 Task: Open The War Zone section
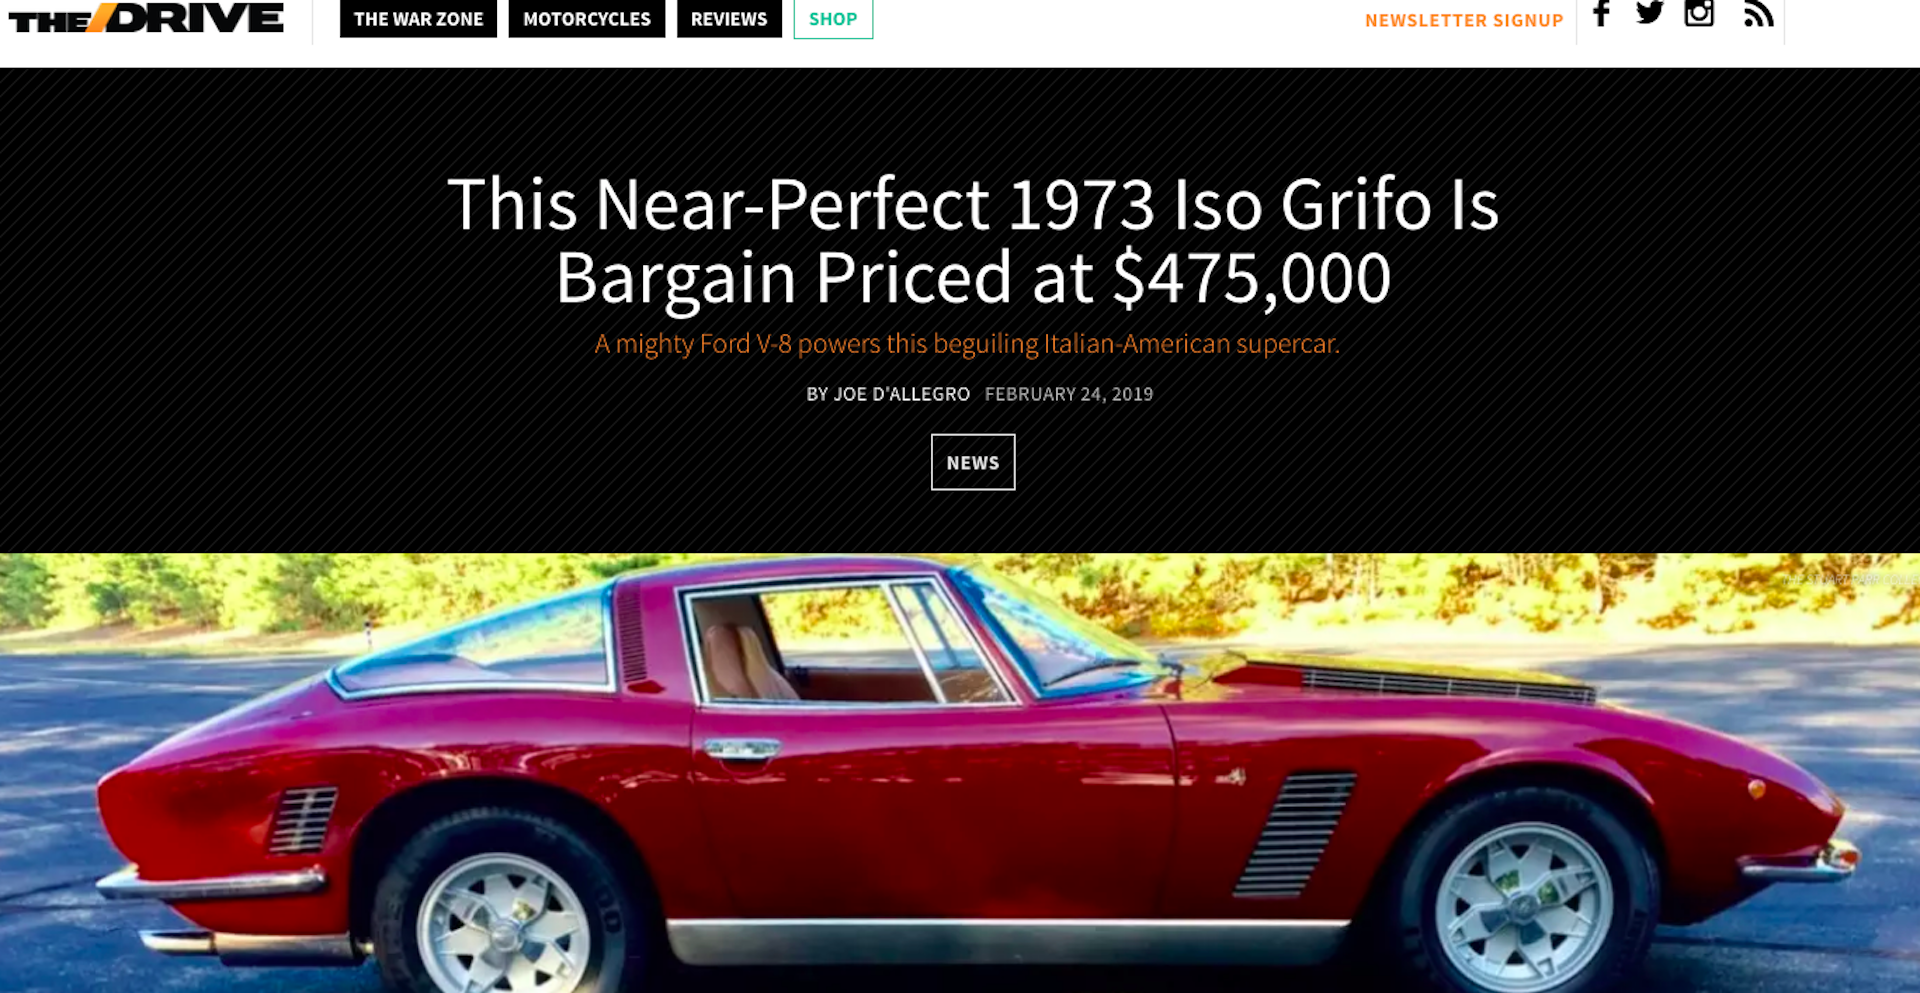coord(418,18)
